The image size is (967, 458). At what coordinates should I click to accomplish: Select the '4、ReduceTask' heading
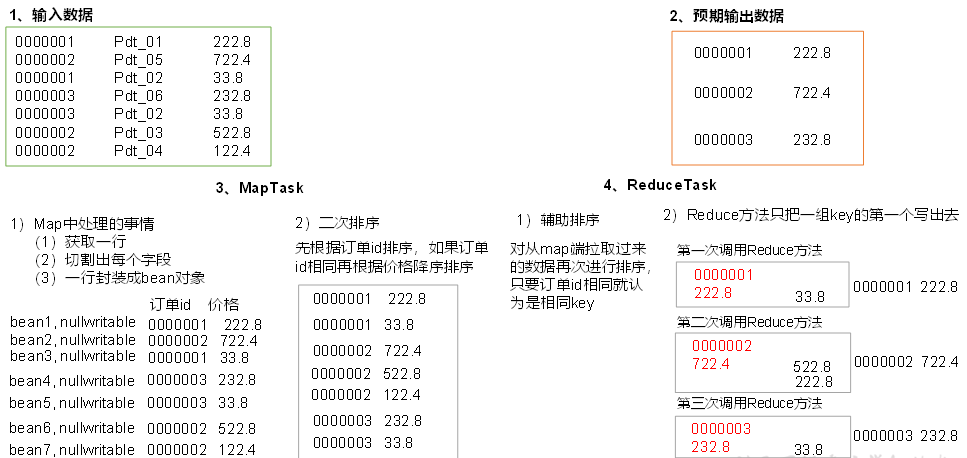coord(660,184)
